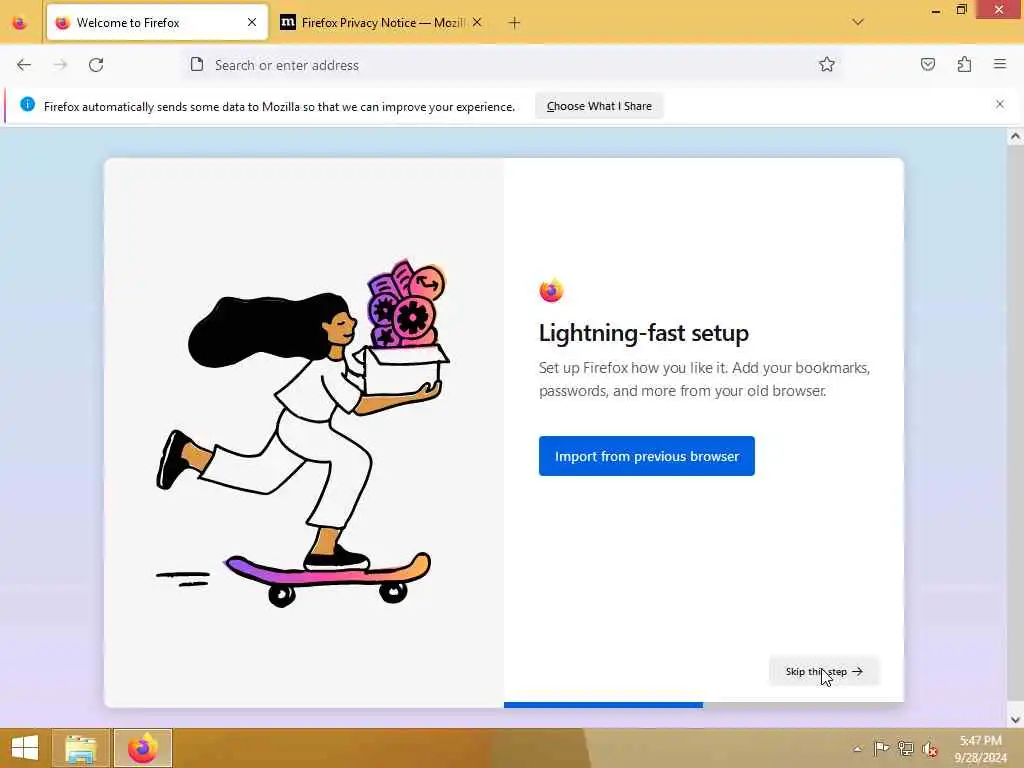Open the Extensions puzzle icon

click(x=964, y=64)
